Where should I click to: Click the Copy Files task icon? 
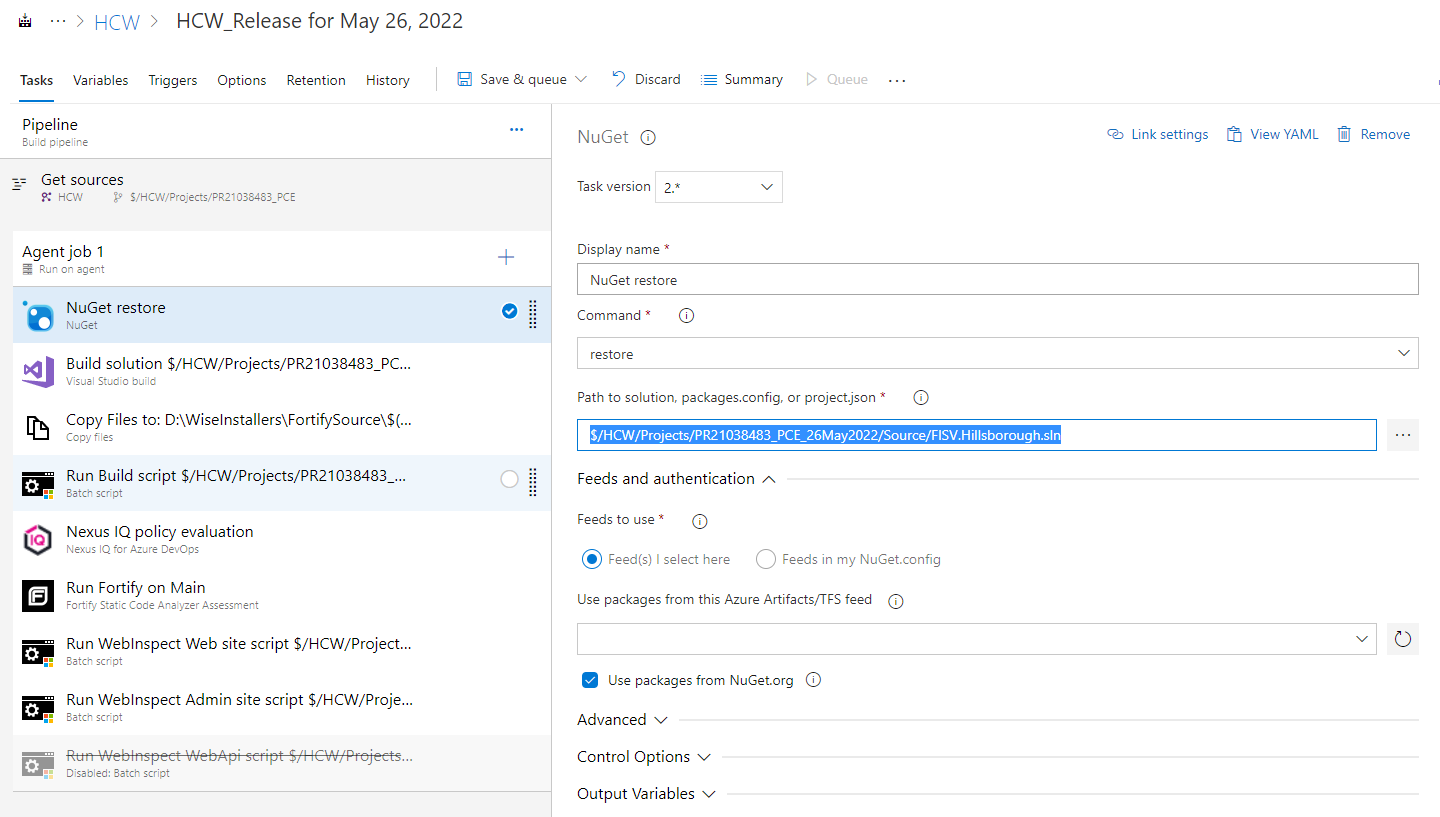point(38,428)
